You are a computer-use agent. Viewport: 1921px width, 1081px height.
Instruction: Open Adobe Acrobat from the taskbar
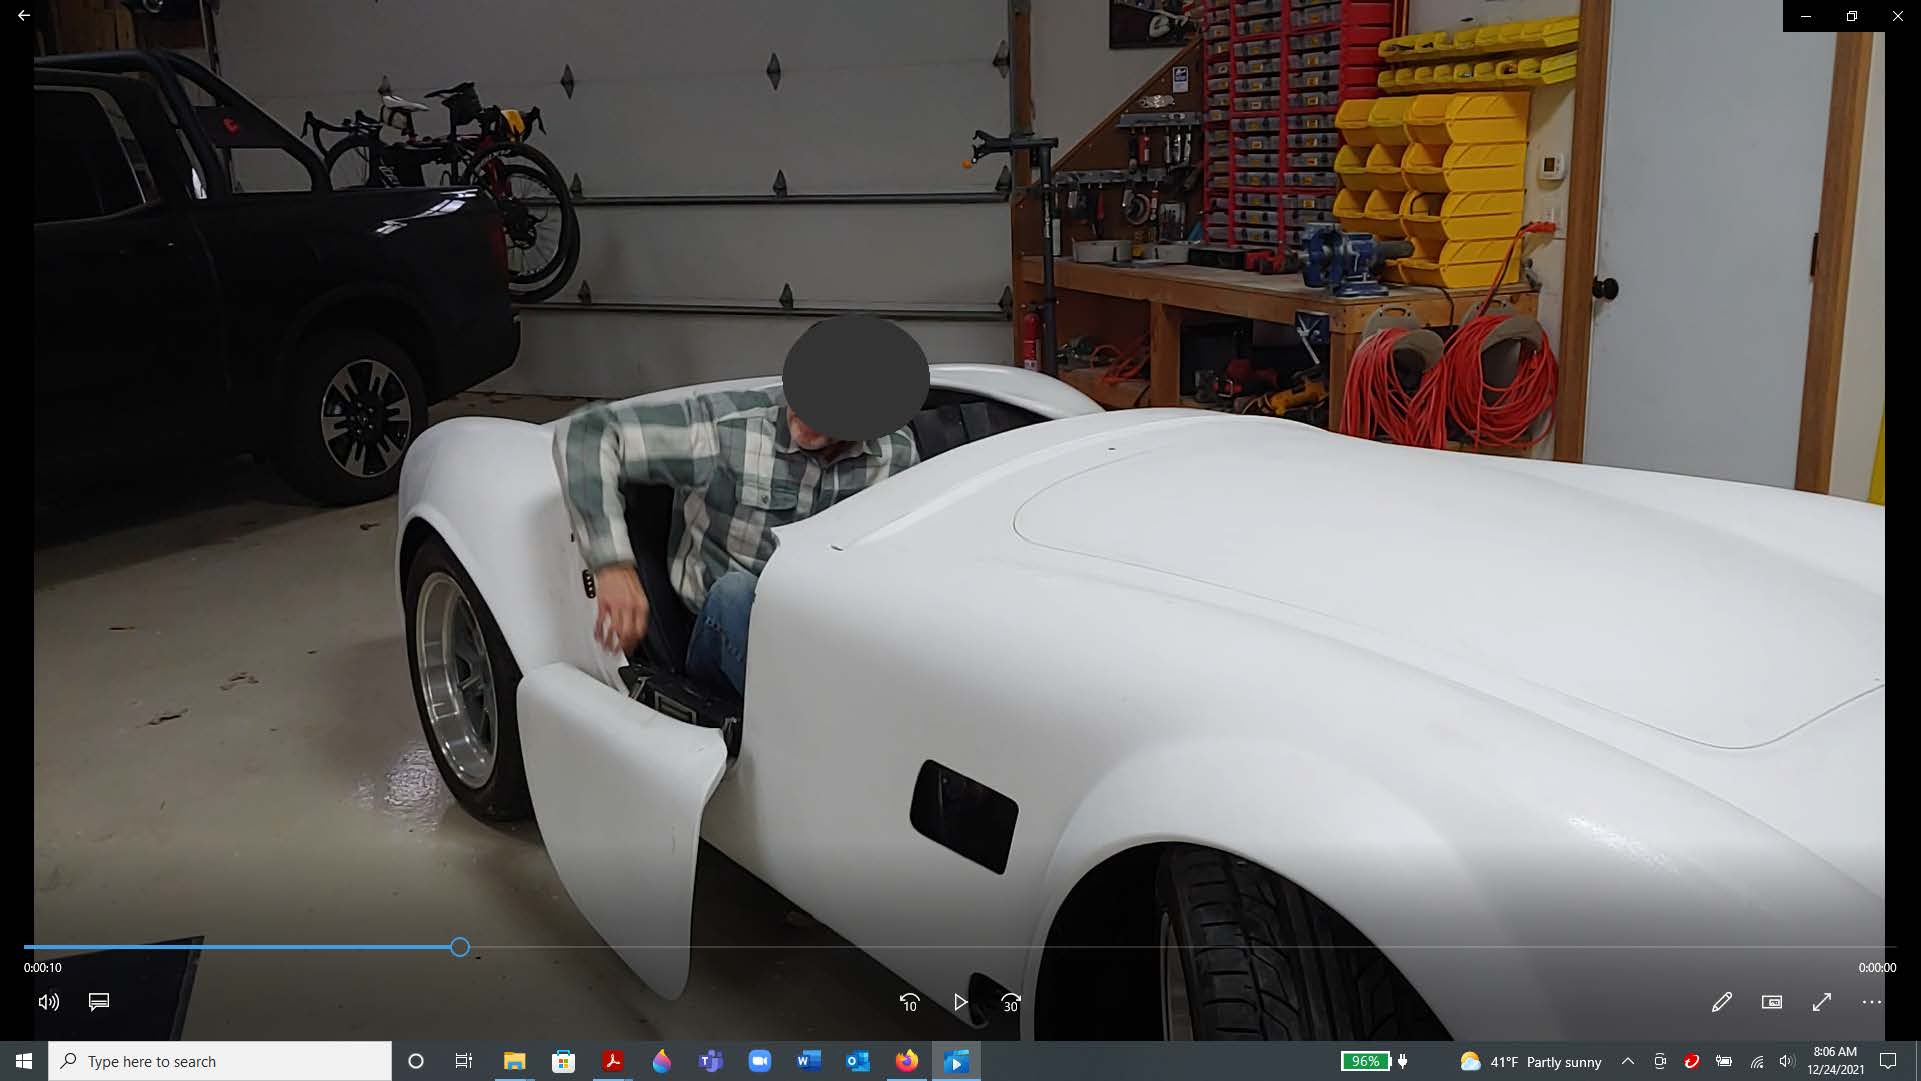[613, 1061]
